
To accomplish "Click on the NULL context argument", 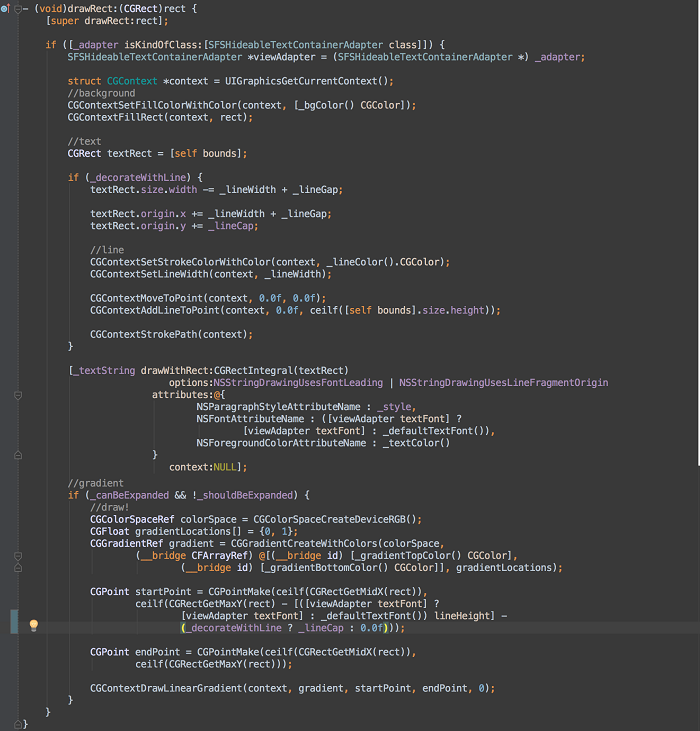I will (x=228, y=467).
